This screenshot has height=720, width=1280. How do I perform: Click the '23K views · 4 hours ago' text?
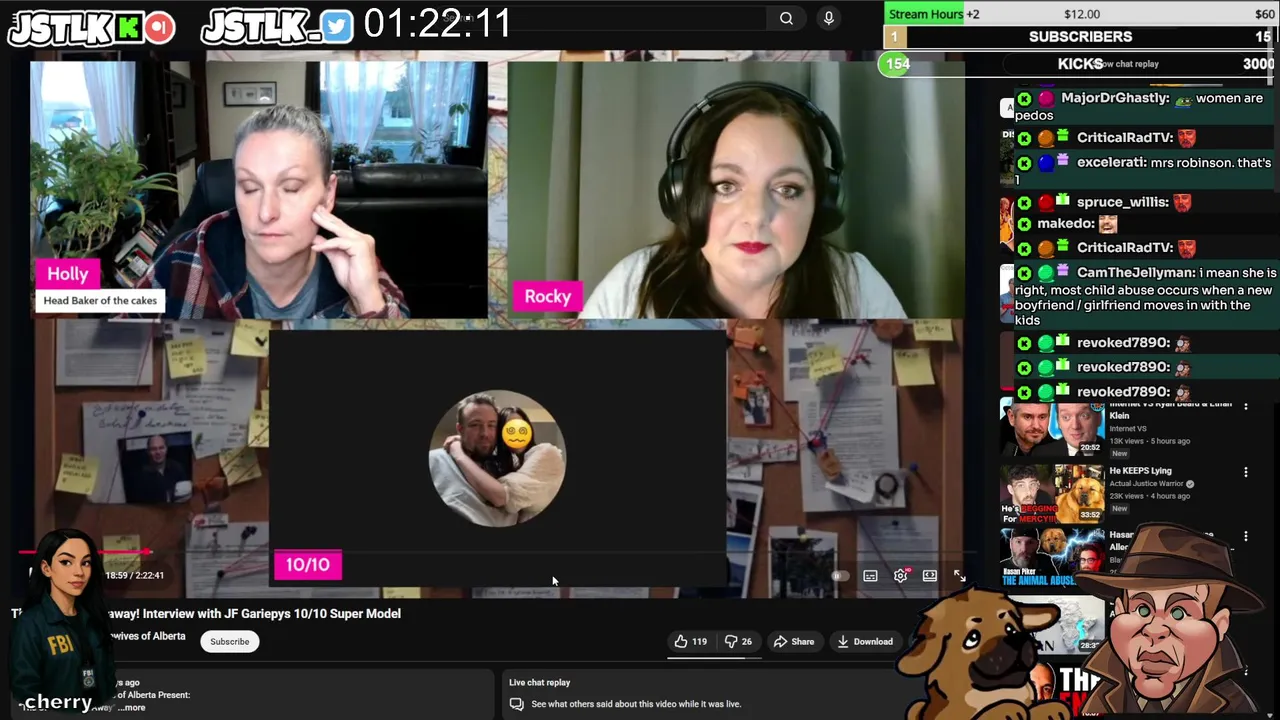point(1149,496)
